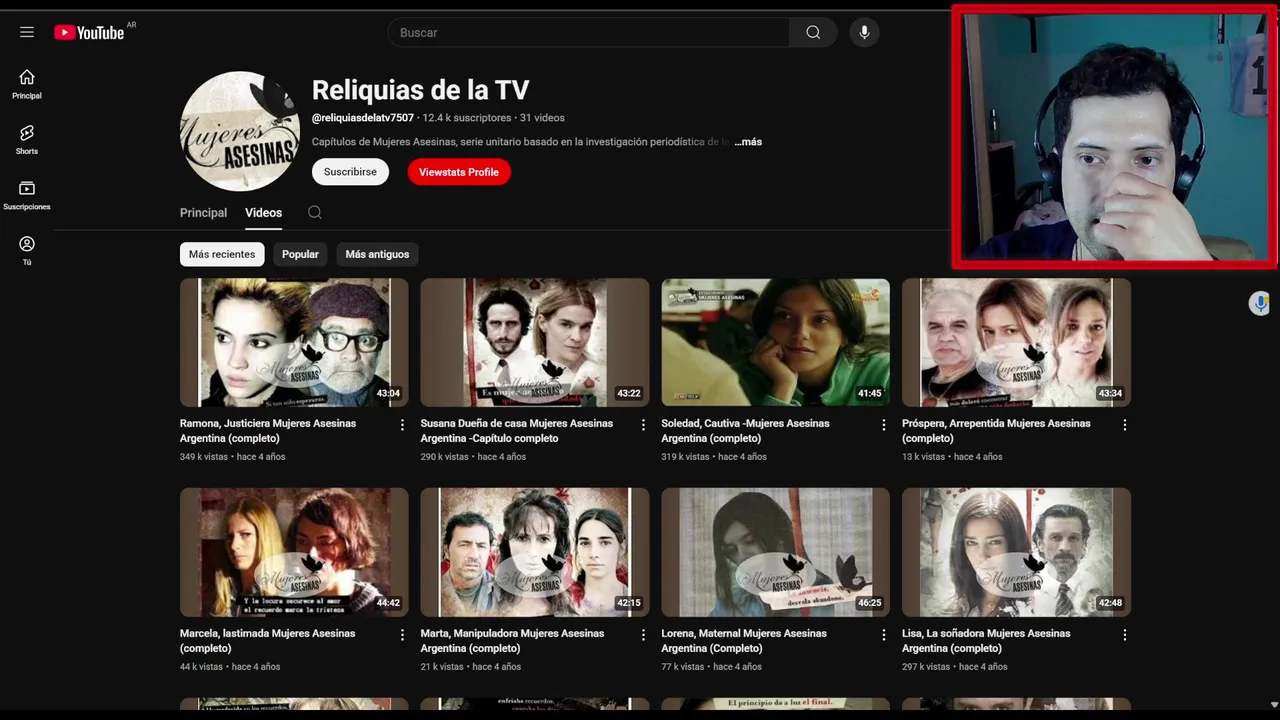
Task: Open the hamburger guide menu
Action: pos(27,32)
